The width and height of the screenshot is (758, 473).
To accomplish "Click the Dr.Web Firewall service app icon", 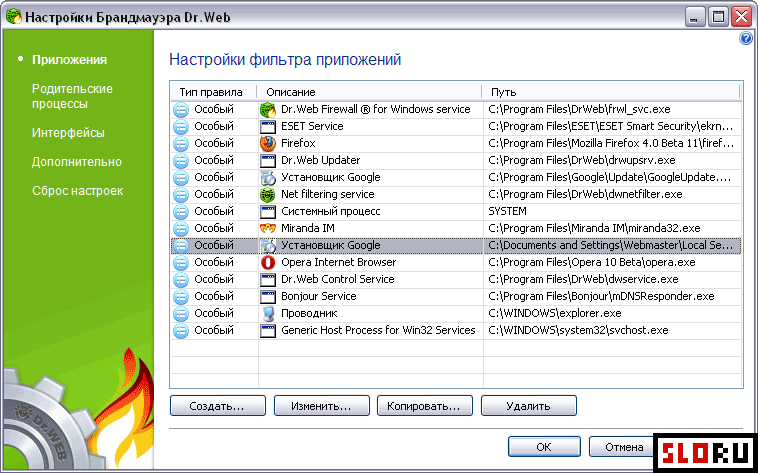I will click(267, 109).
